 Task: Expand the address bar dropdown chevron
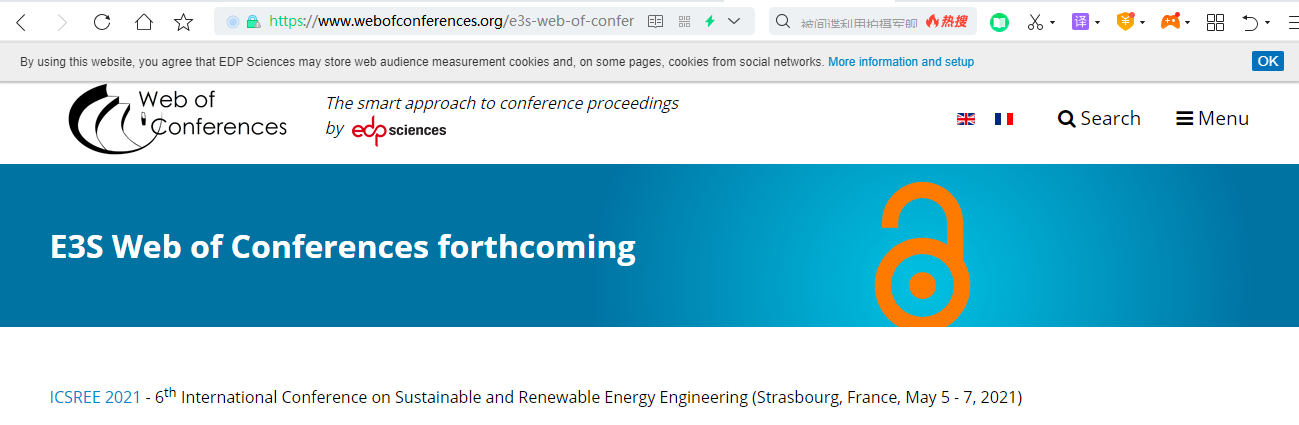tap(735, 21)
